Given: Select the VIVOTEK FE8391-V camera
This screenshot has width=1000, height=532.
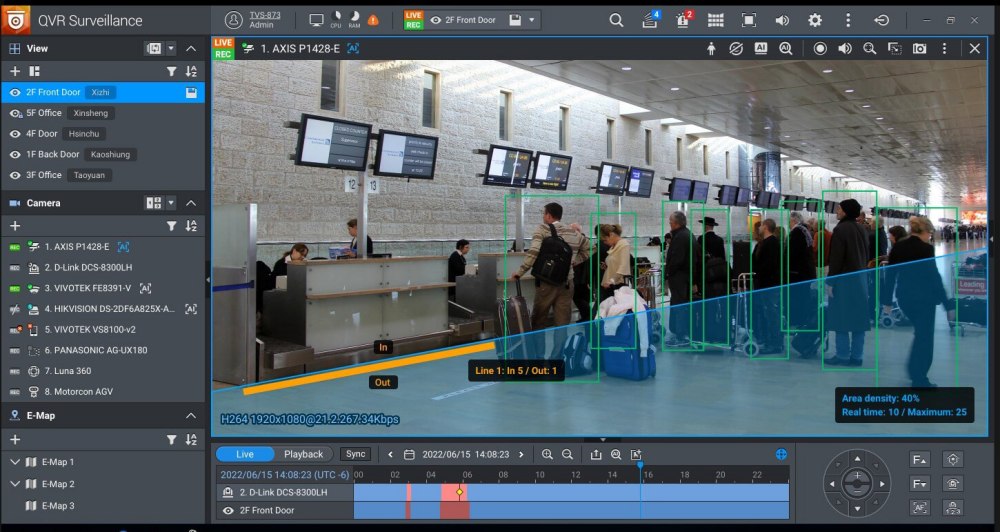Looking at the screenshot, I should click(x=87, y=288).
